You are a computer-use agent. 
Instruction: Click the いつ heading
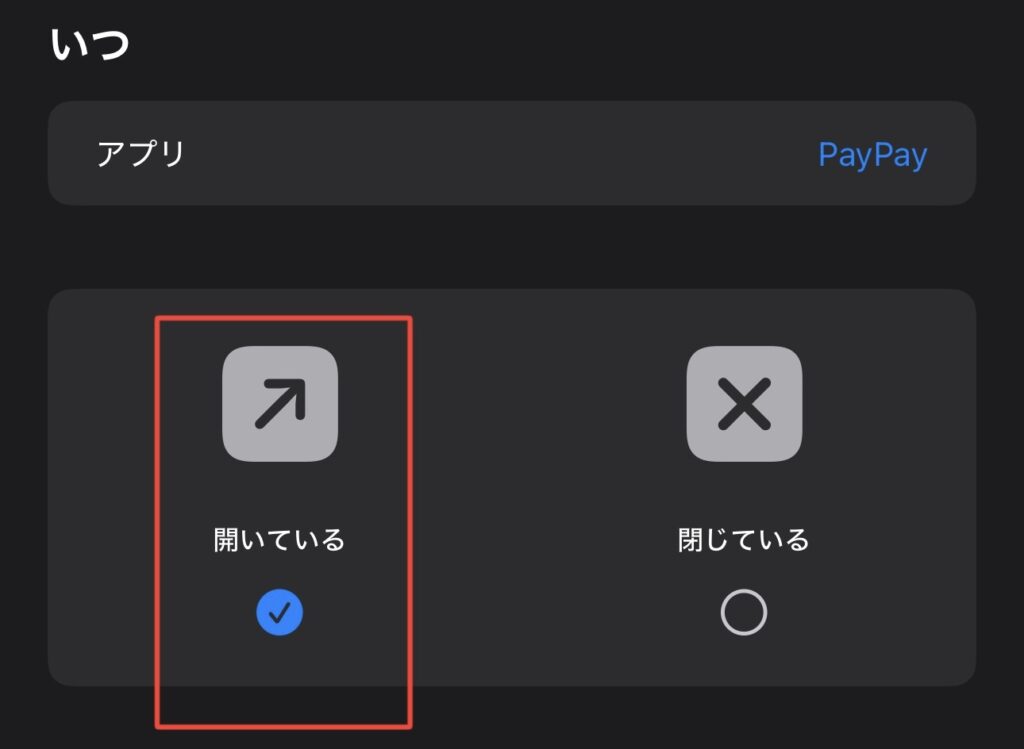tap(90, 44)
